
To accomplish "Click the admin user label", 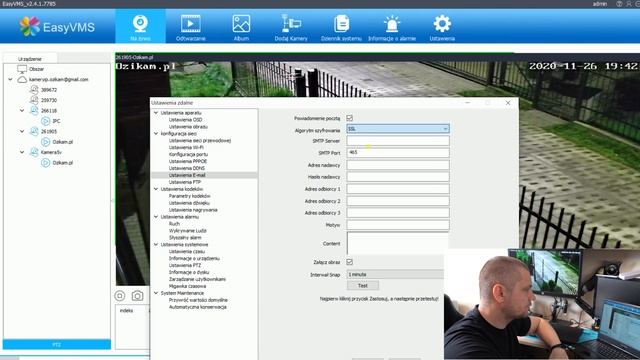I will (600, 4).
